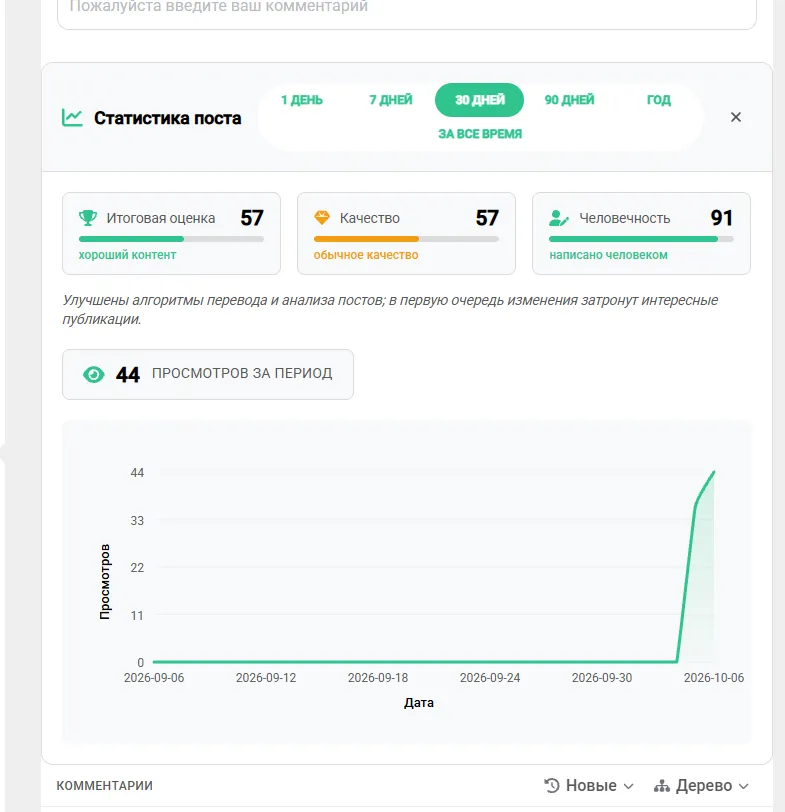Click the Итоговая оценка score 57

[x=252, y=218]
